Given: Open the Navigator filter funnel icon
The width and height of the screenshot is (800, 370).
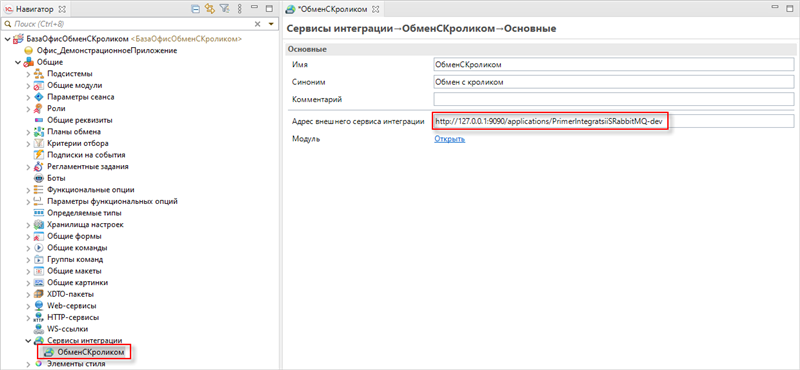Looking at the screenshot, I should click(224, 9).
